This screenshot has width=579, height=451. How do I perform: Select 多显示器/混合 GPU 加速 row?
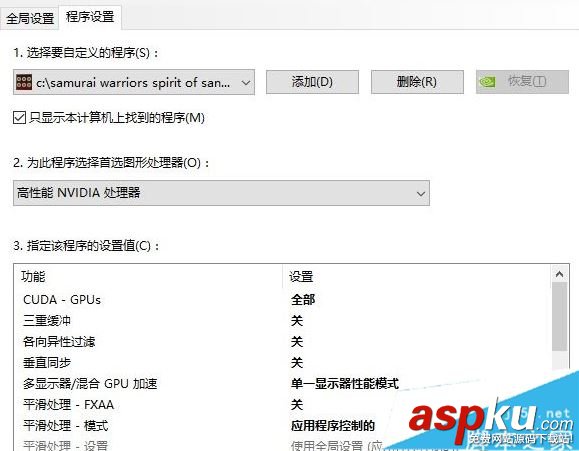[x=282, y=384]
